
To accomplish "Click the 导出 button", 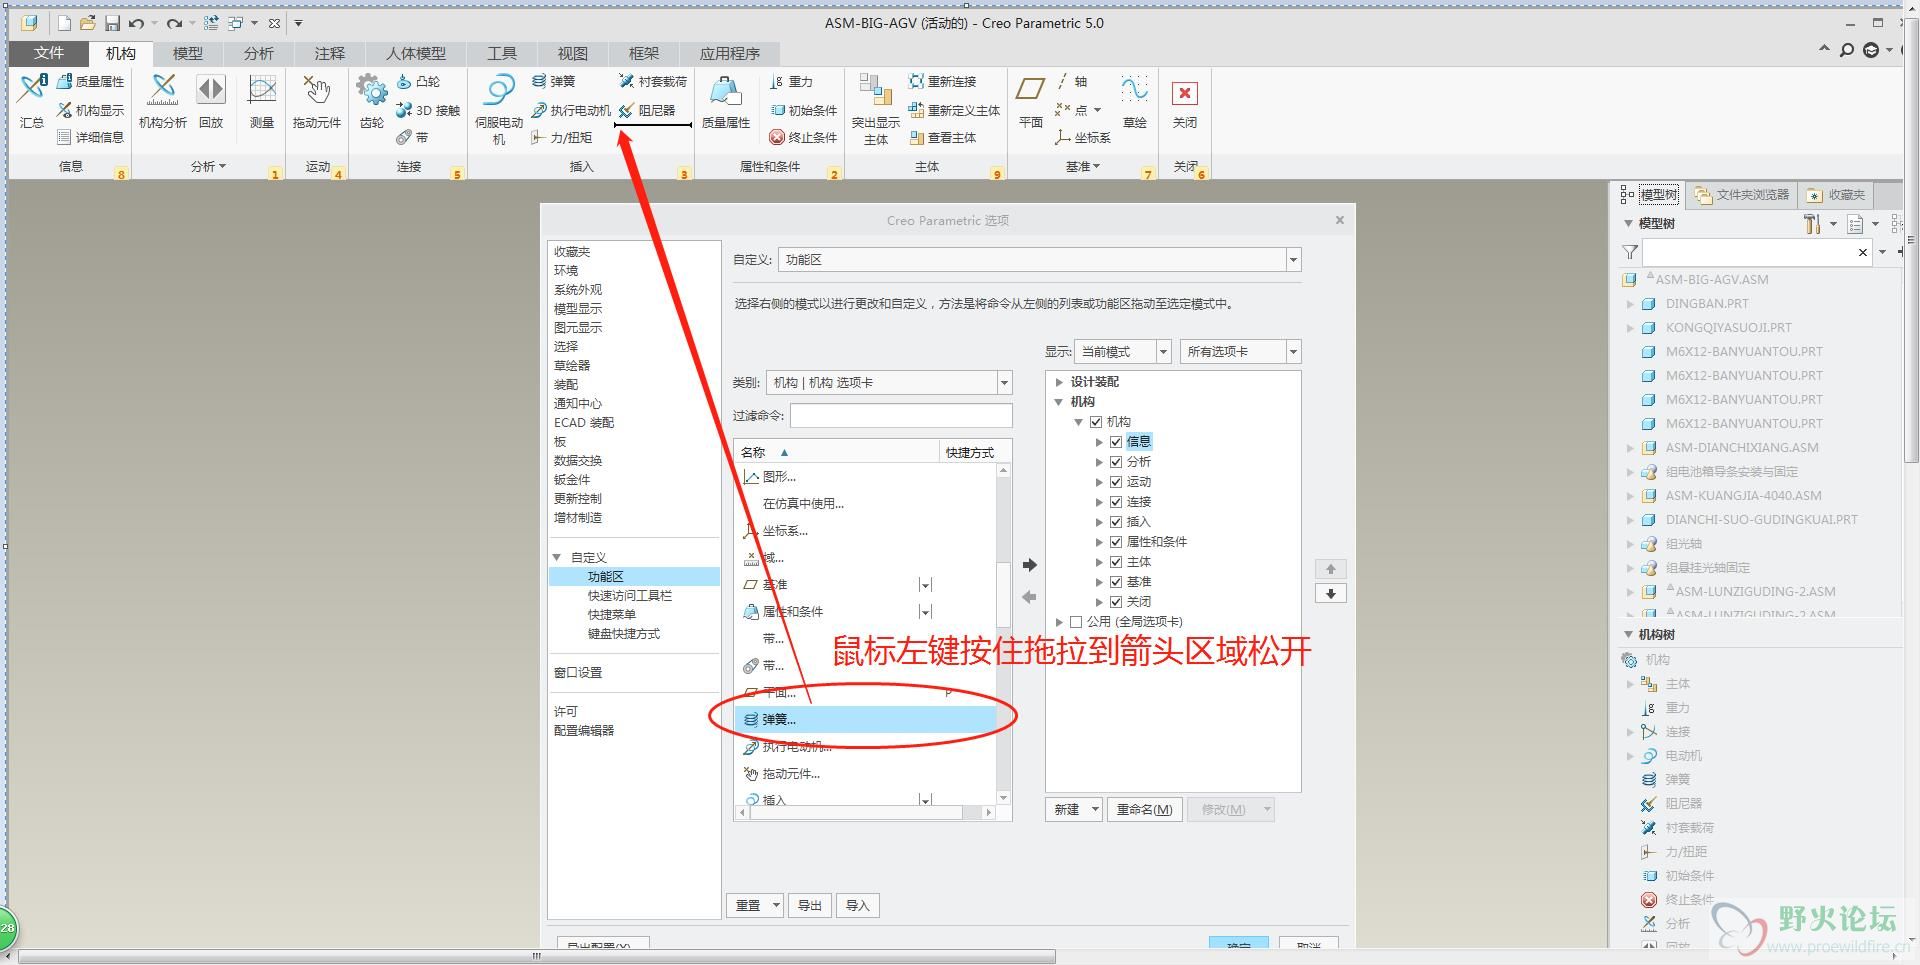I will (x=809, y=906).
